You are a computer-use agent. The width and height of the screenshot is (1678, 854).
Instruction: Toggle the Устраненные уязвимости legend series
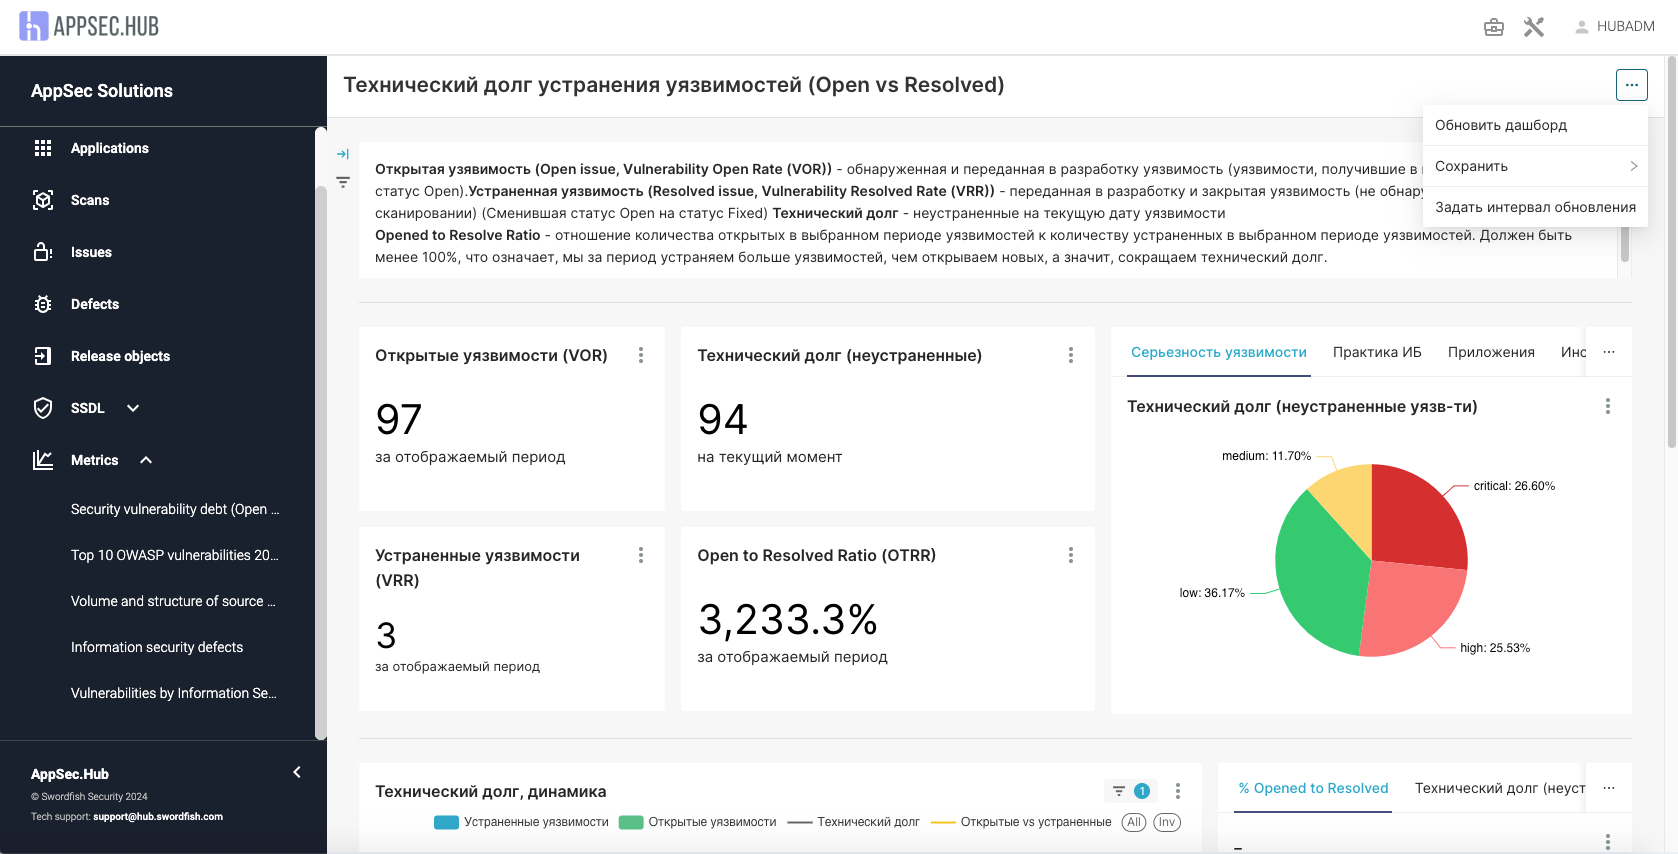tap(521, 822)
